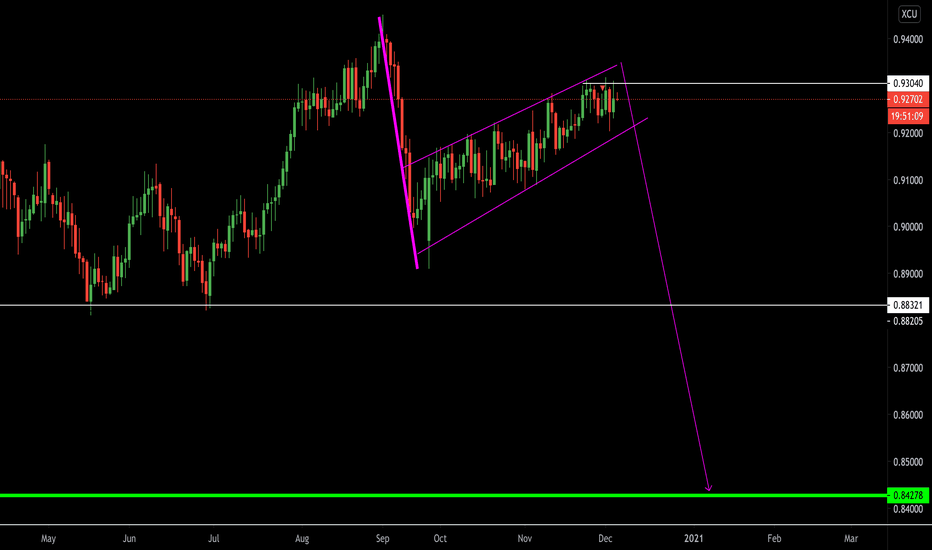Click the 0.84000 price axis label

pyautogui.click(x=908, y=509)
